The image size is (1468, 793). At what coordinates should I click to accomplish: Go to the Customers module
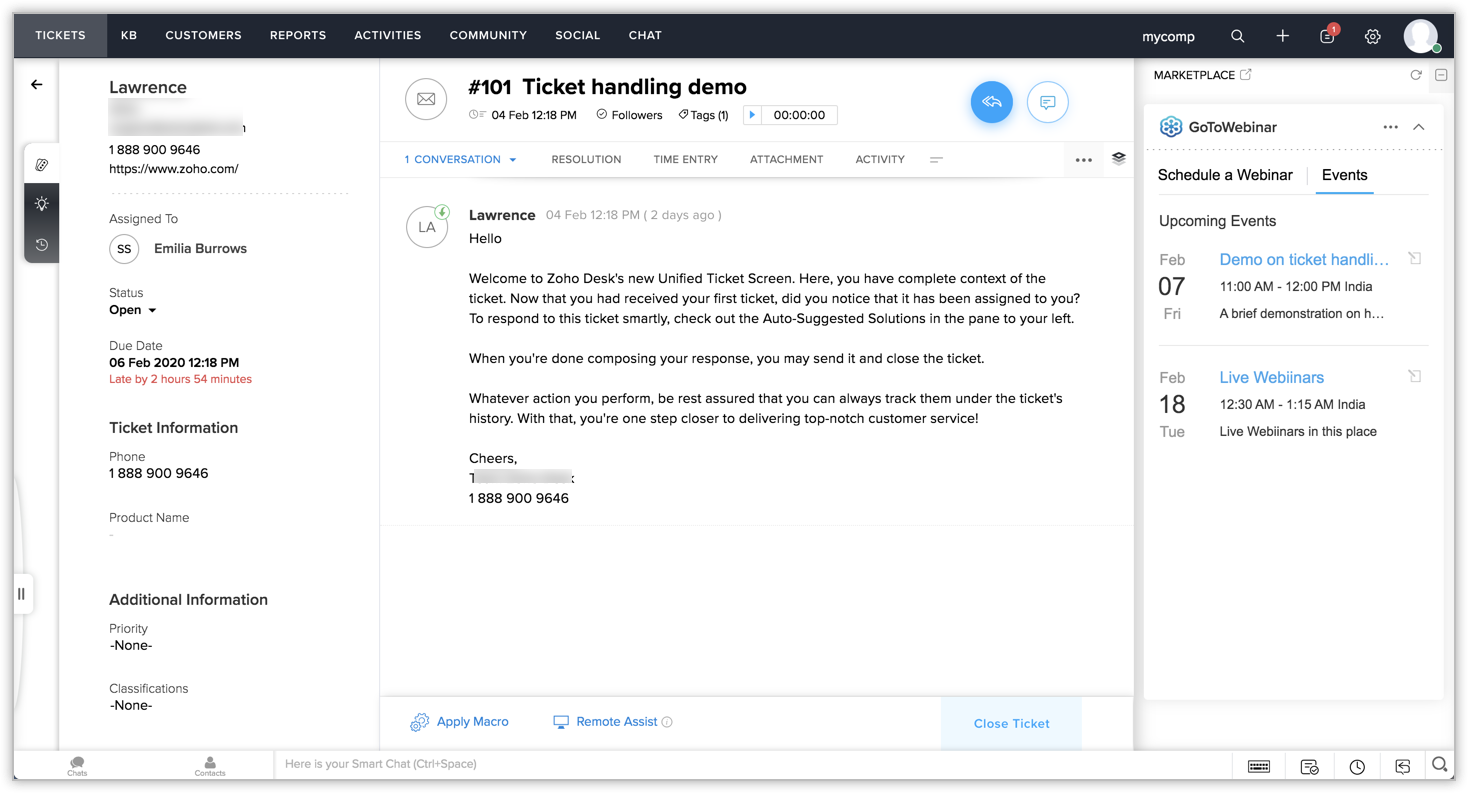click(204, 36)
